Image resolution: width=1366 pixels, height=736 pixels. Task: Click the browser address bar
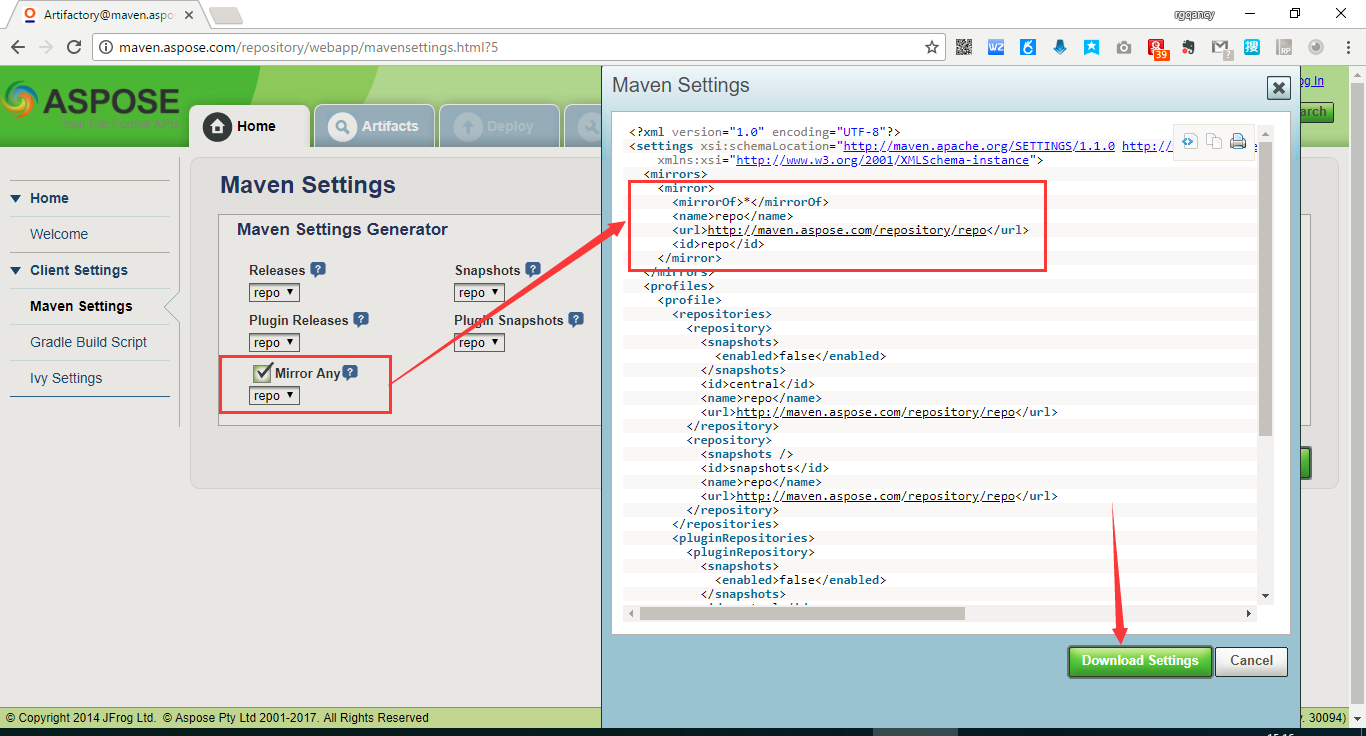tap(519, 47)
